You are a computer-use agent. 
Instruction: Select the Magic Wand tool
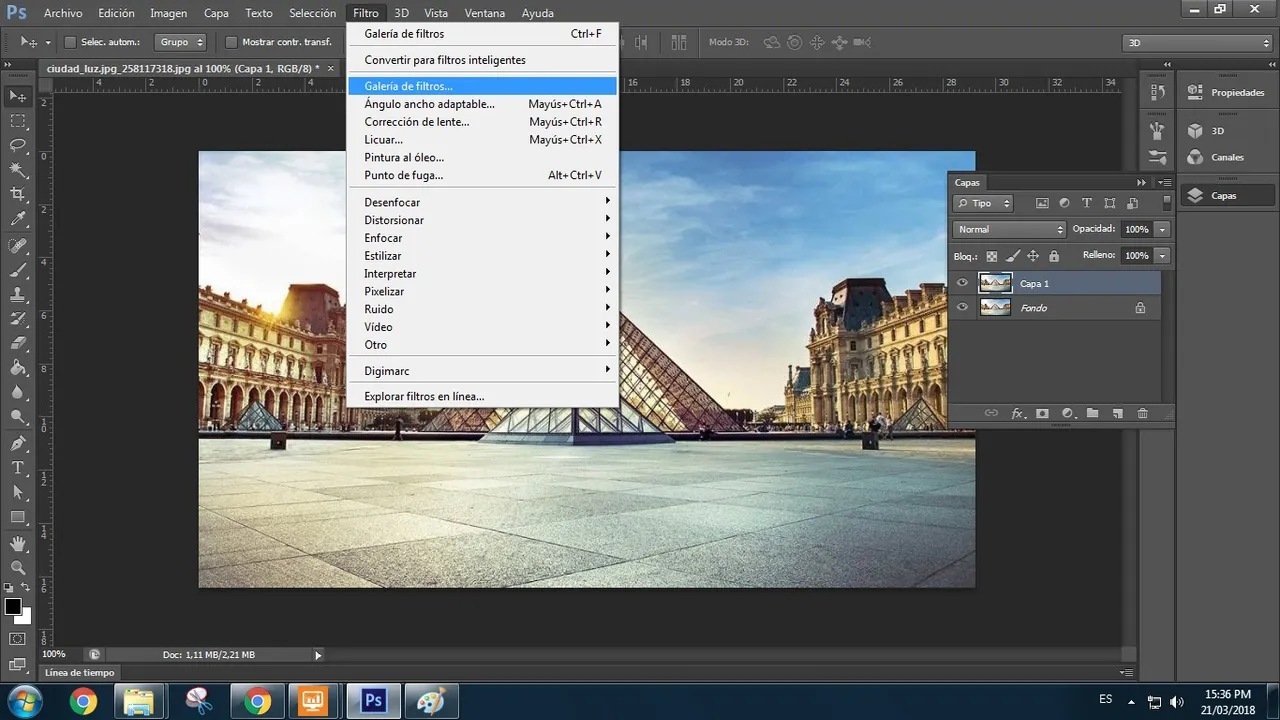(18, 171)
